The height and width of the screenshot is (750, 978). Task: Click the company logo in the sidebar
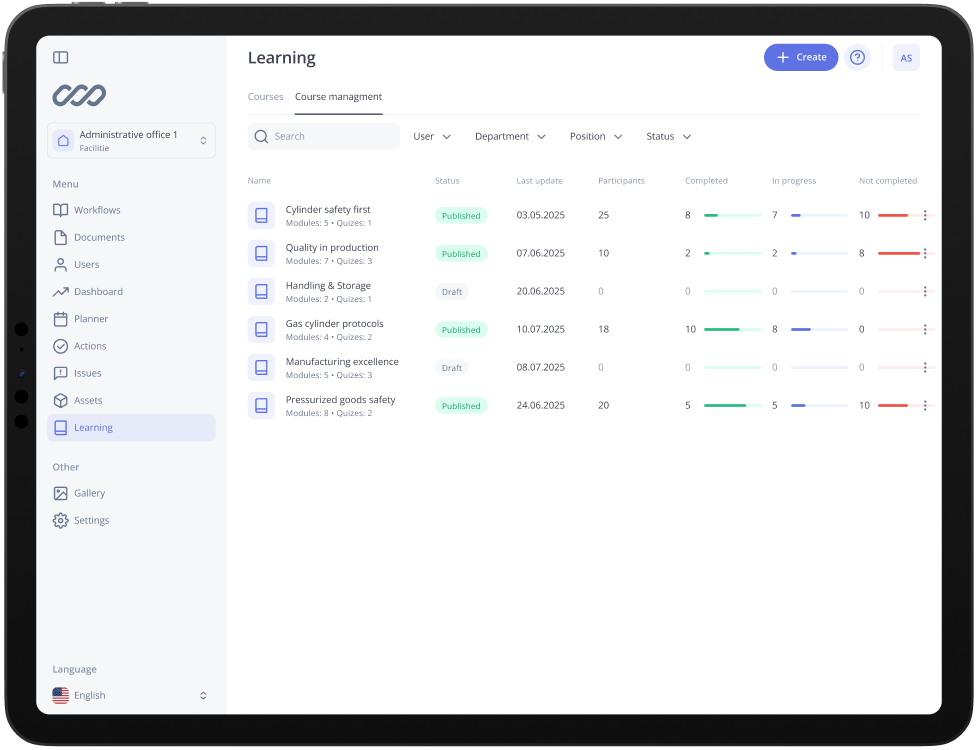coord(79,96)
